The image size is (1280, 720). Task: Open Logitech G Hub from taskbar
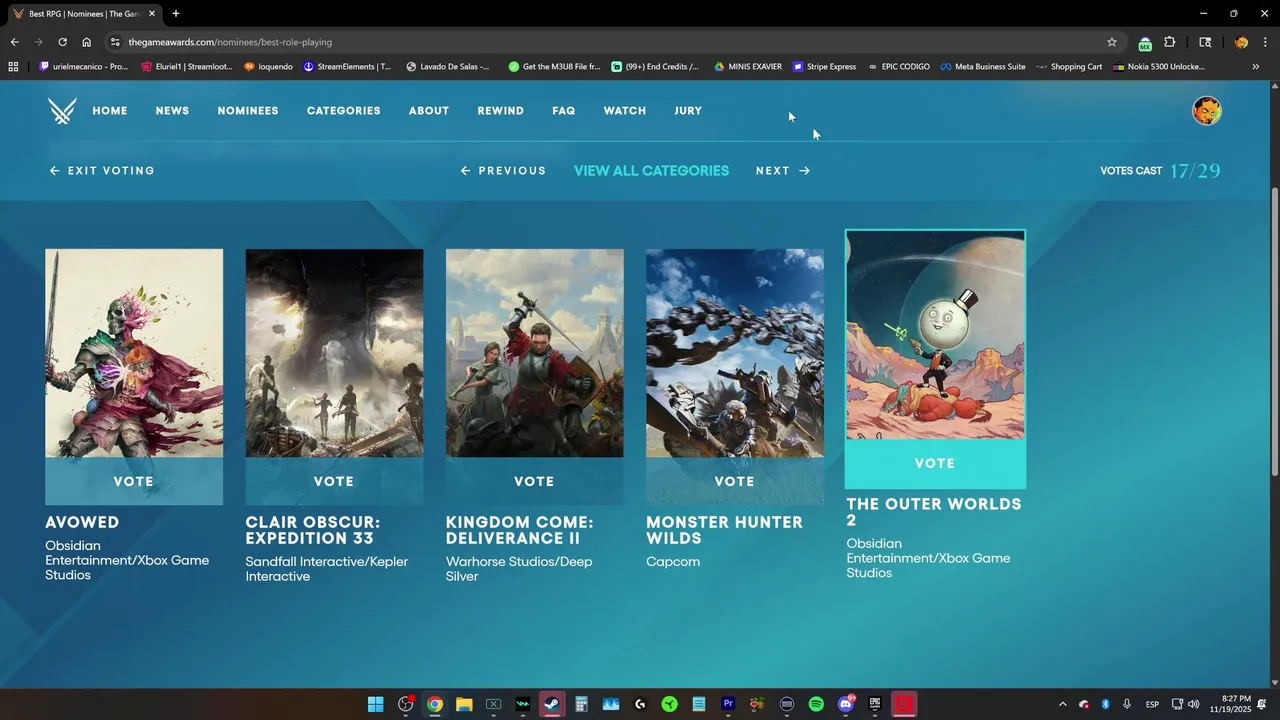click(640, 704)
